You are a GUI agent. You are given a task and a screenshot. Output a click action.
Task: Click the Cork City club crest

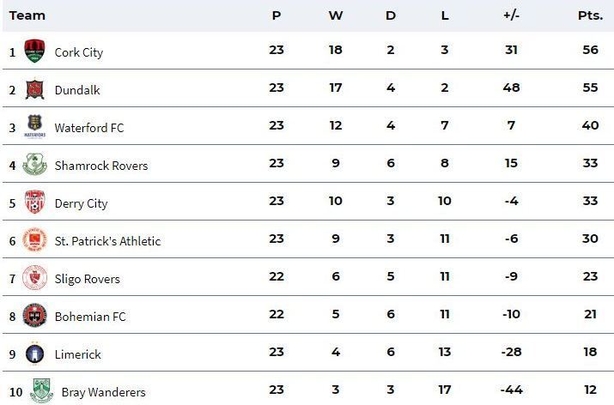[x=34, y=51]
